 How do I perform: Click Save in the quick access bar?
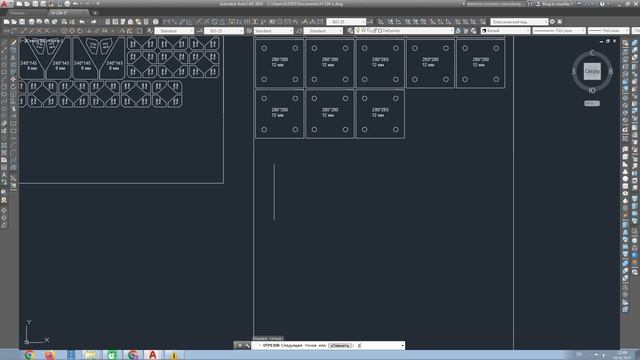click(x=35, y=4)
